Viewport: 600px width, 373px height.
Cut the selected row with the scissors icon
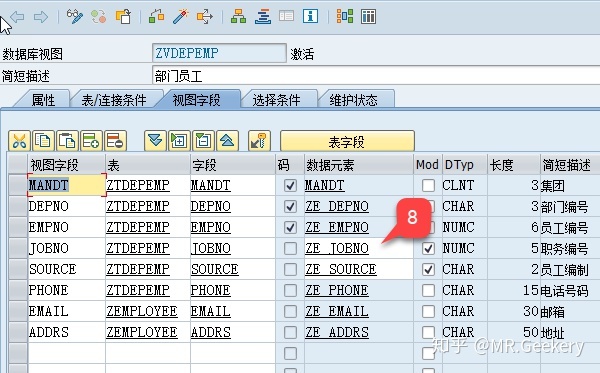[x=19, y=141]
